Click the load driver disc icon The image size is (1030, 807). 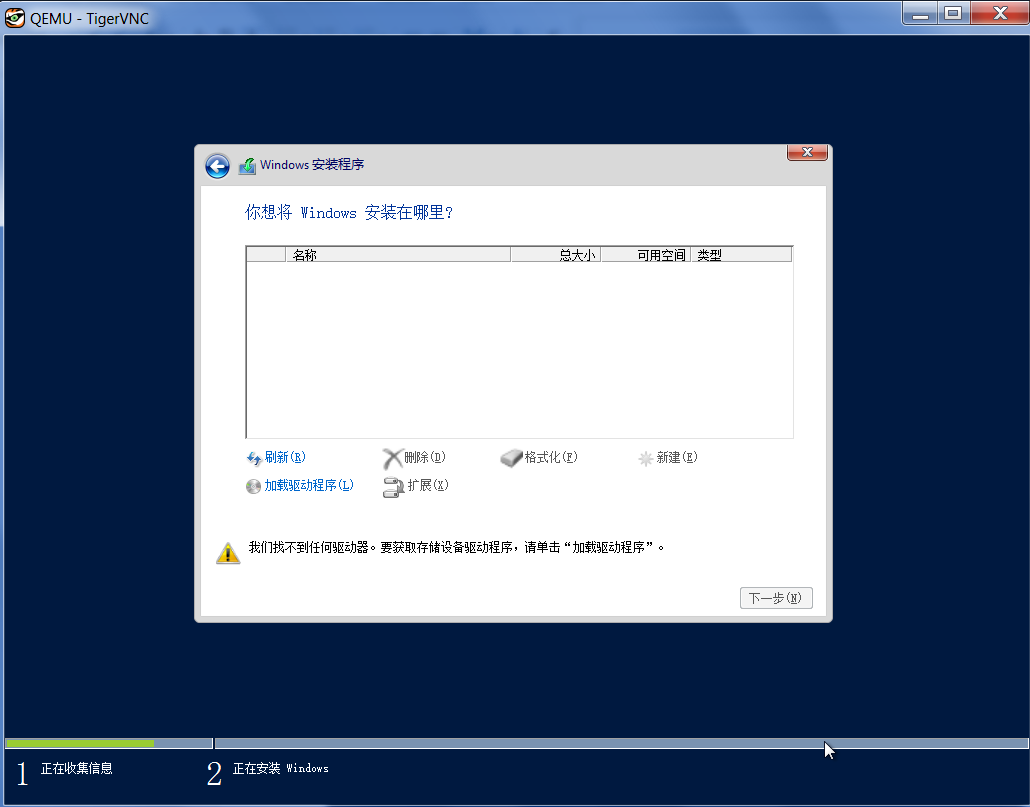coord(254,487)
